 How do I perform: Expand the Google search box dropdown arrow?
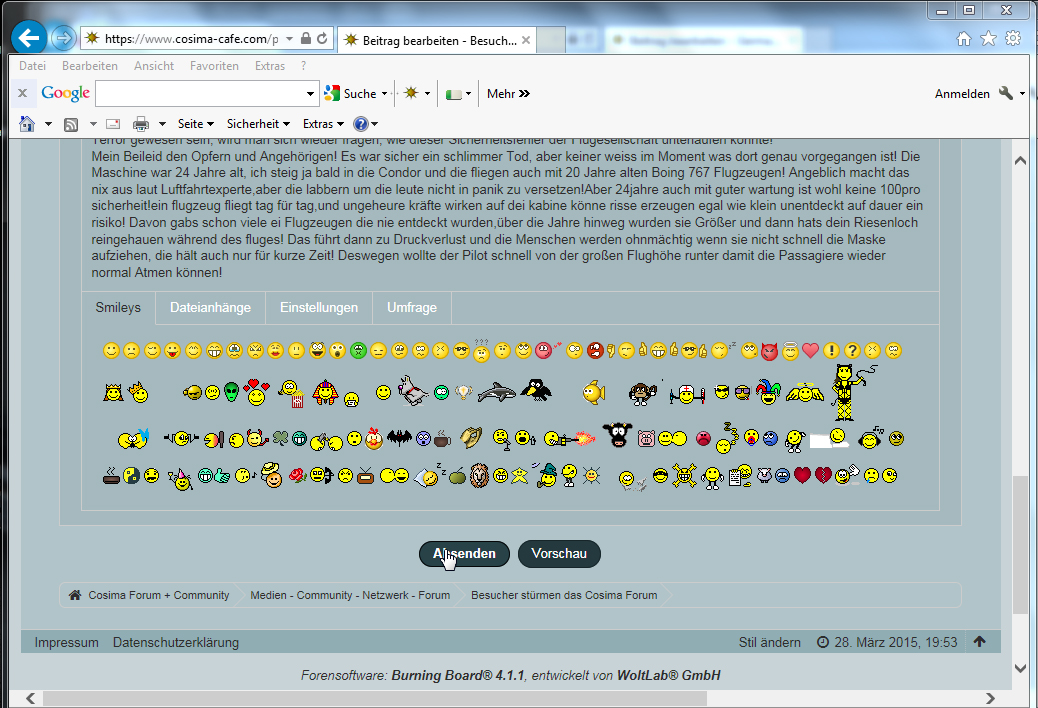click(x=310, y=94)
